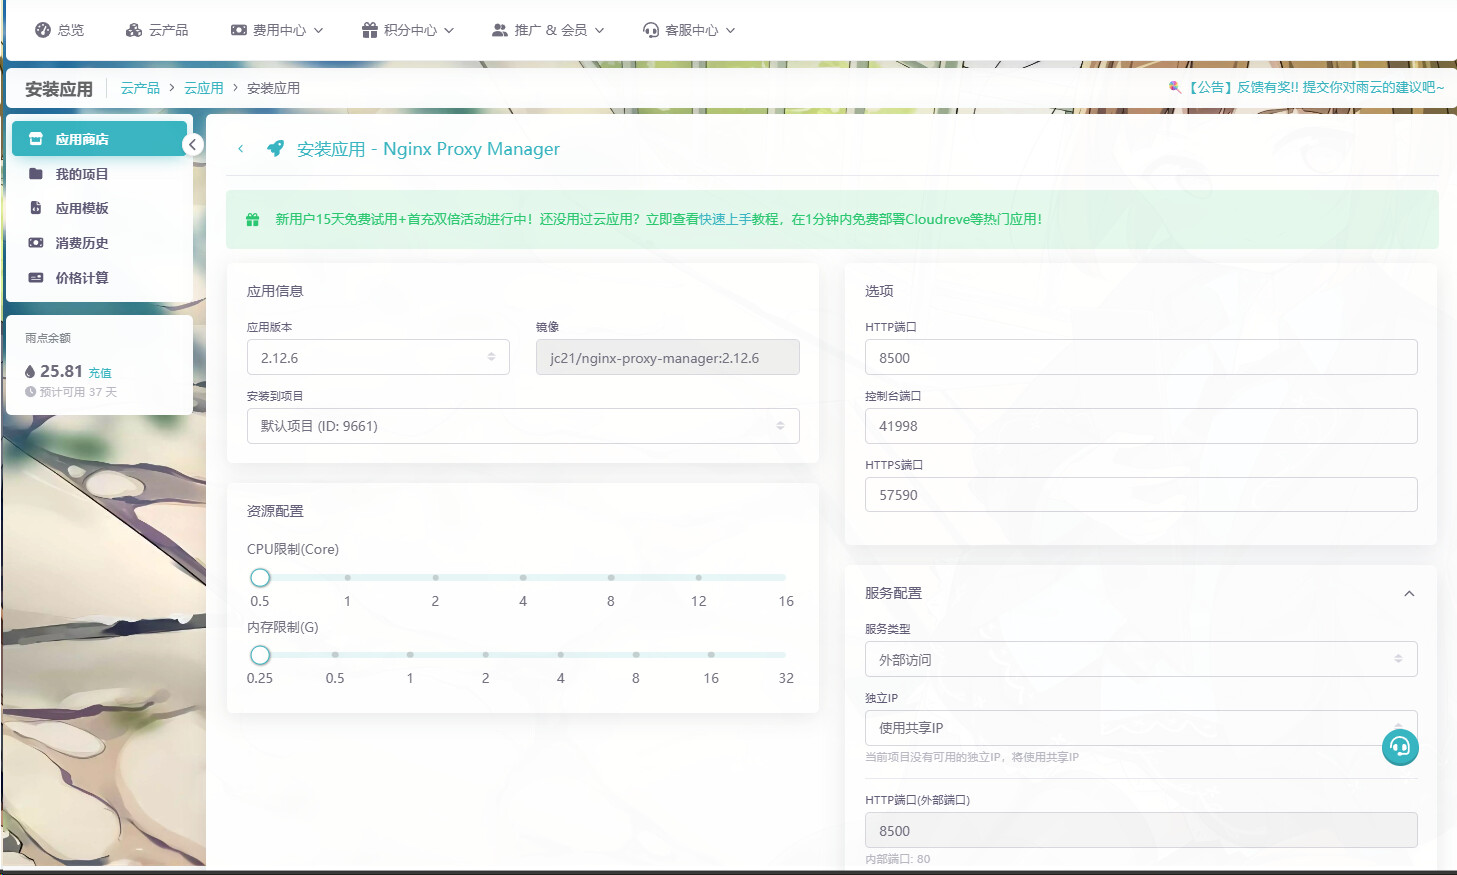
Task: Click the 控制台端口 input field
Action: (1140, 426)
